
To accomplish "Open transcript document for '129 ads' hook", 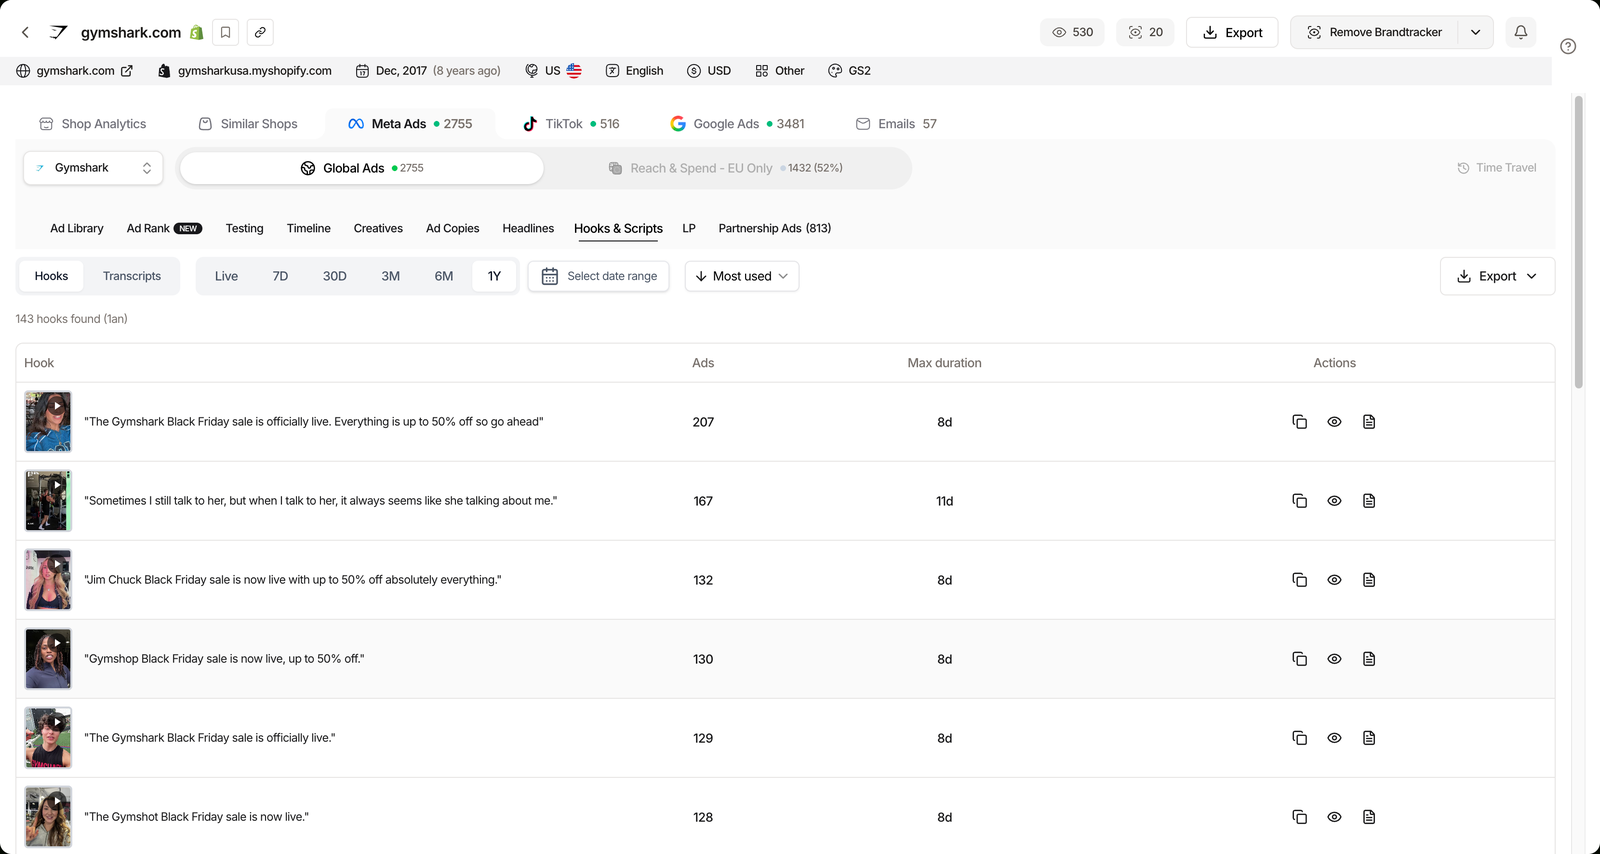I will [1369, 738].
